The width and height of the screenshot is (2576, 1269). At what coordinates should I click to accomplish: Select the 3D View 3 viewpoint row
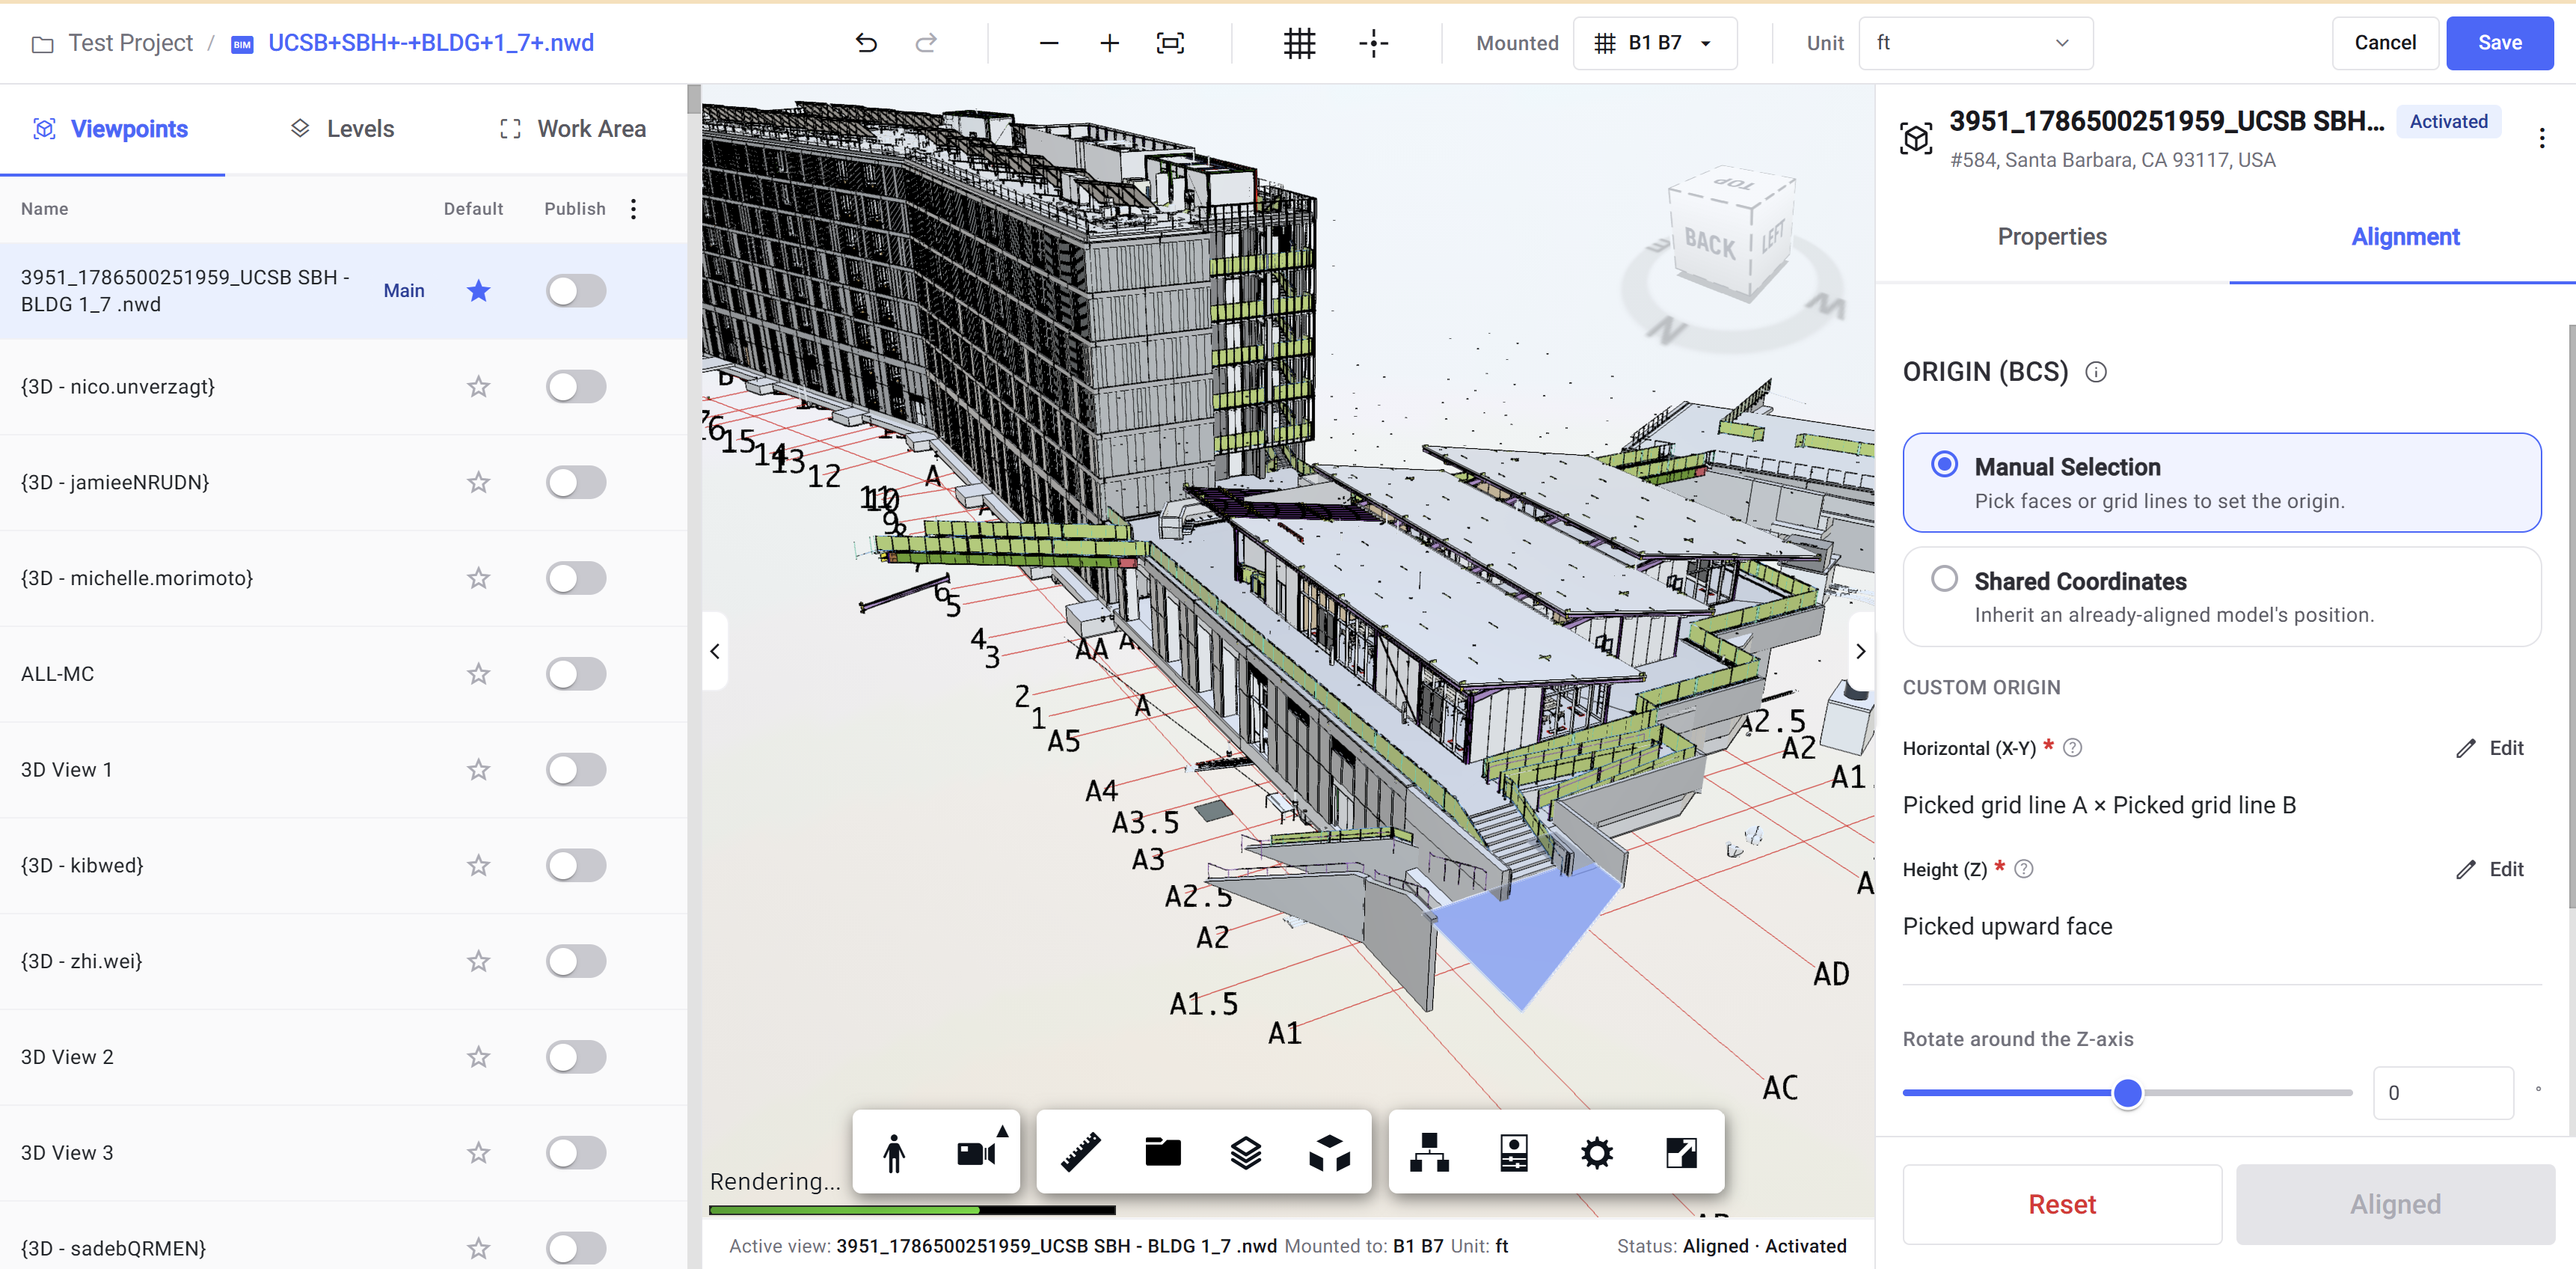343,1152
